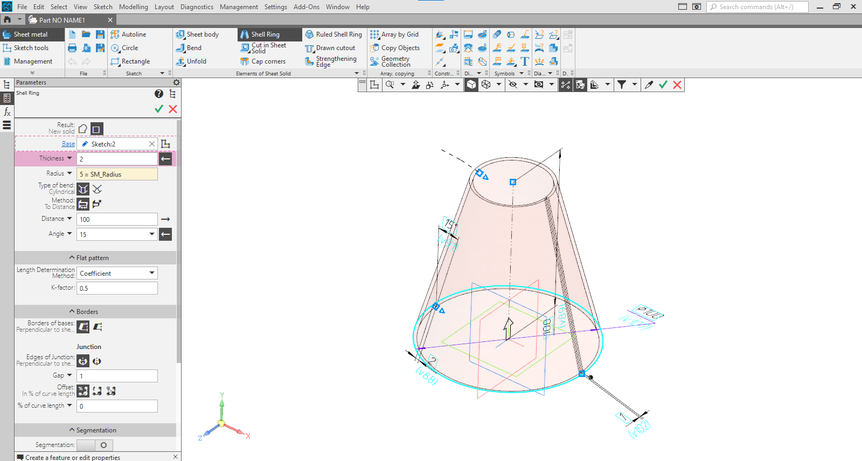Open the Settings menu
Screen dimensions: 862x461
[275, 7]
